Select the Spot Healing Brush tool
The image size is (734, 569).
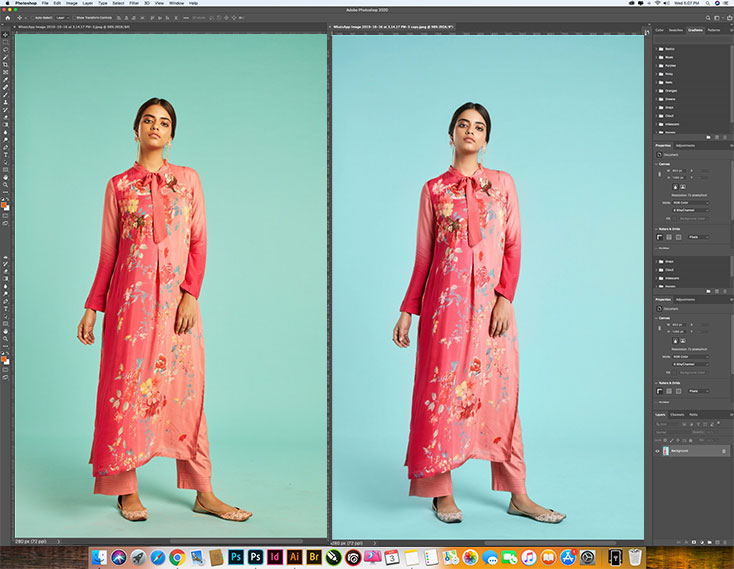[6, 87]
